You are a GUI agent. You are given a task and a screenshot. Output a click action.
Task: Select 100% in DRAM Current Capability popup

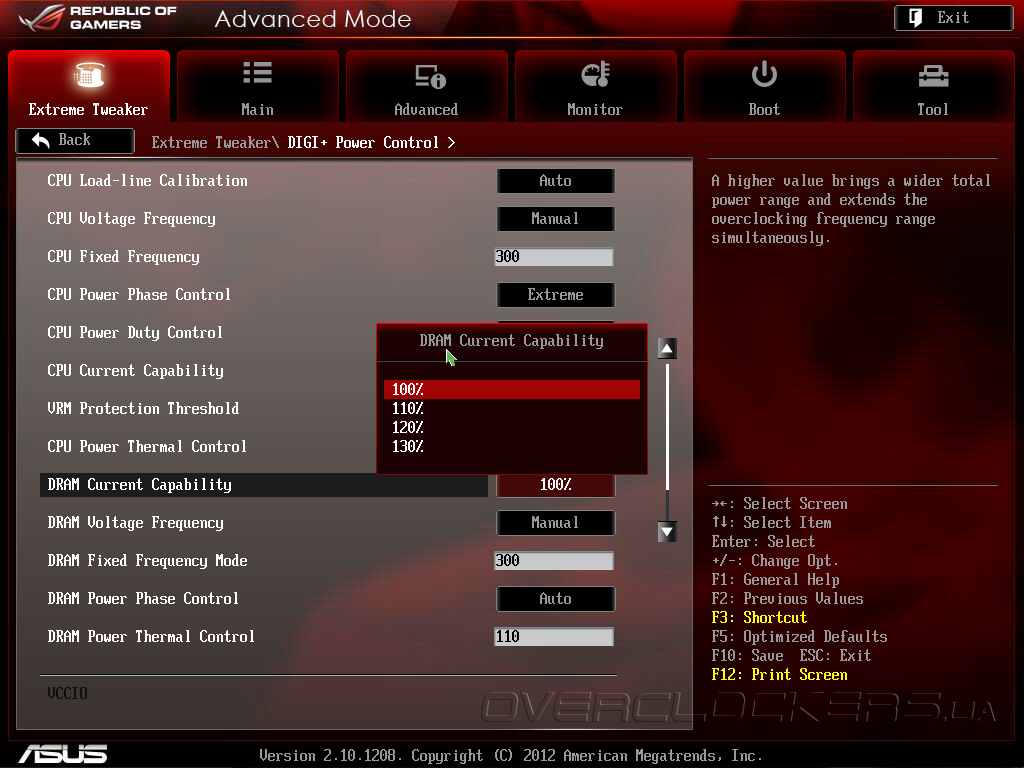(512, 389)
